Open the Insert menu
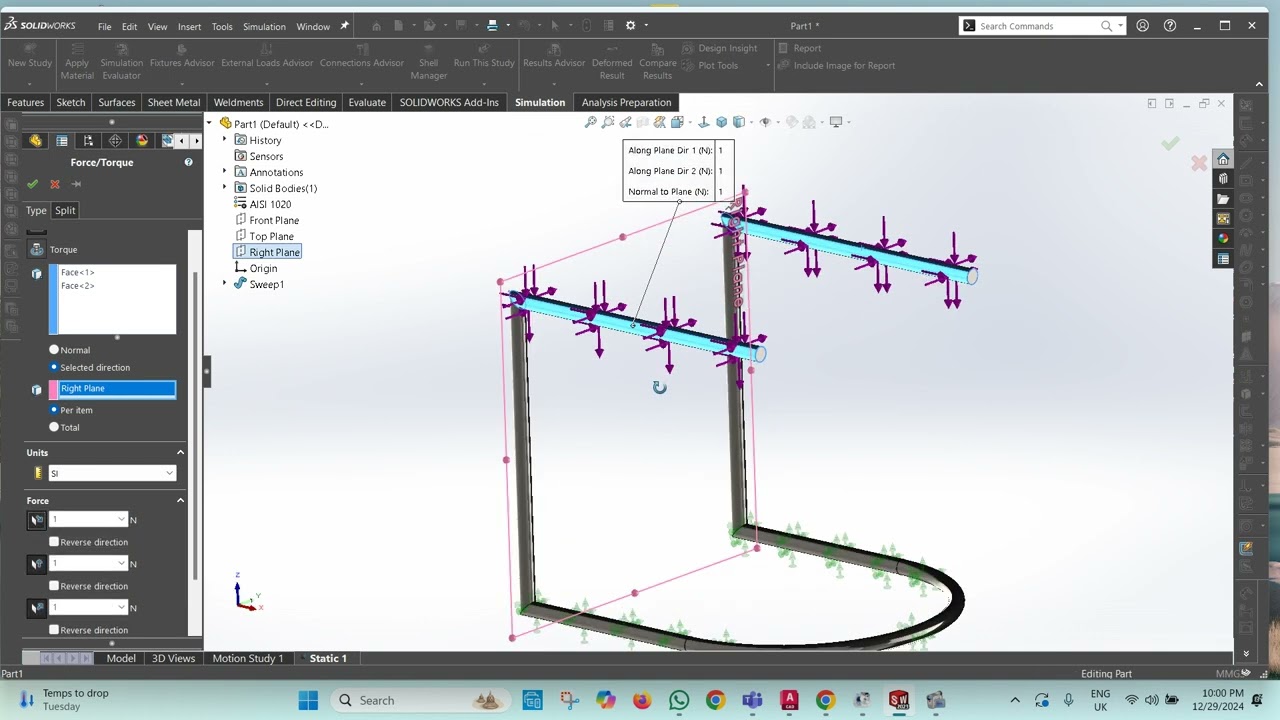1280x720 pixels. pos(189,27)
